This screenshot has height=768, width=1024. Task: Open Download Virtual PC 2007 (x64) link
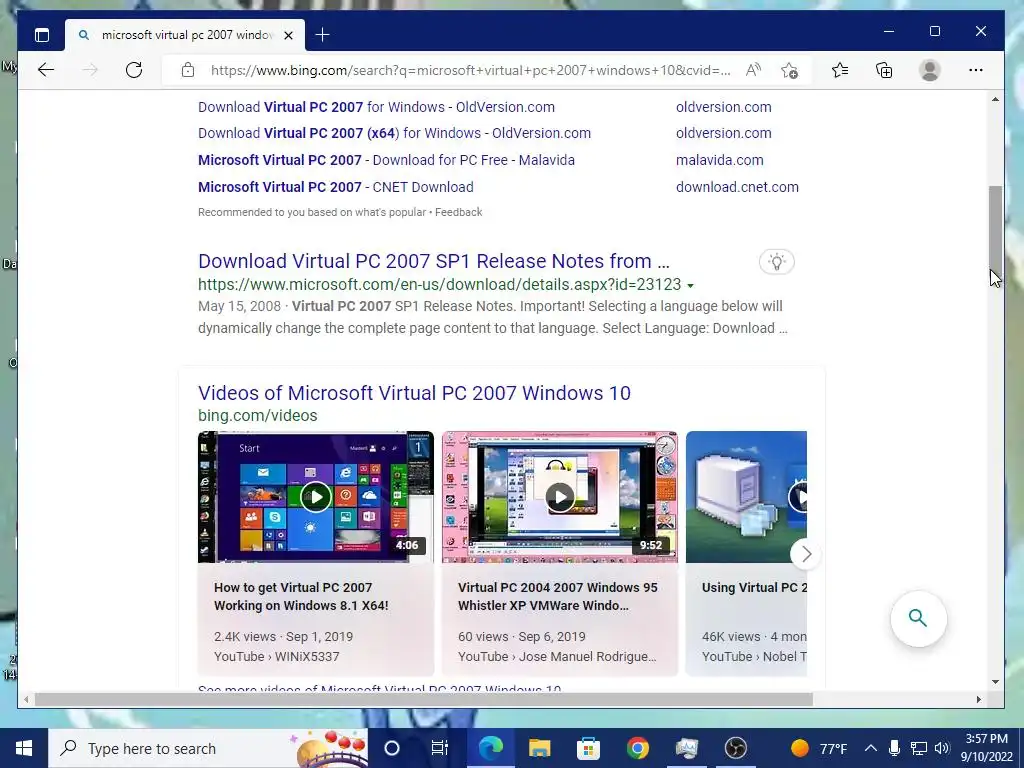coord(394,133)
